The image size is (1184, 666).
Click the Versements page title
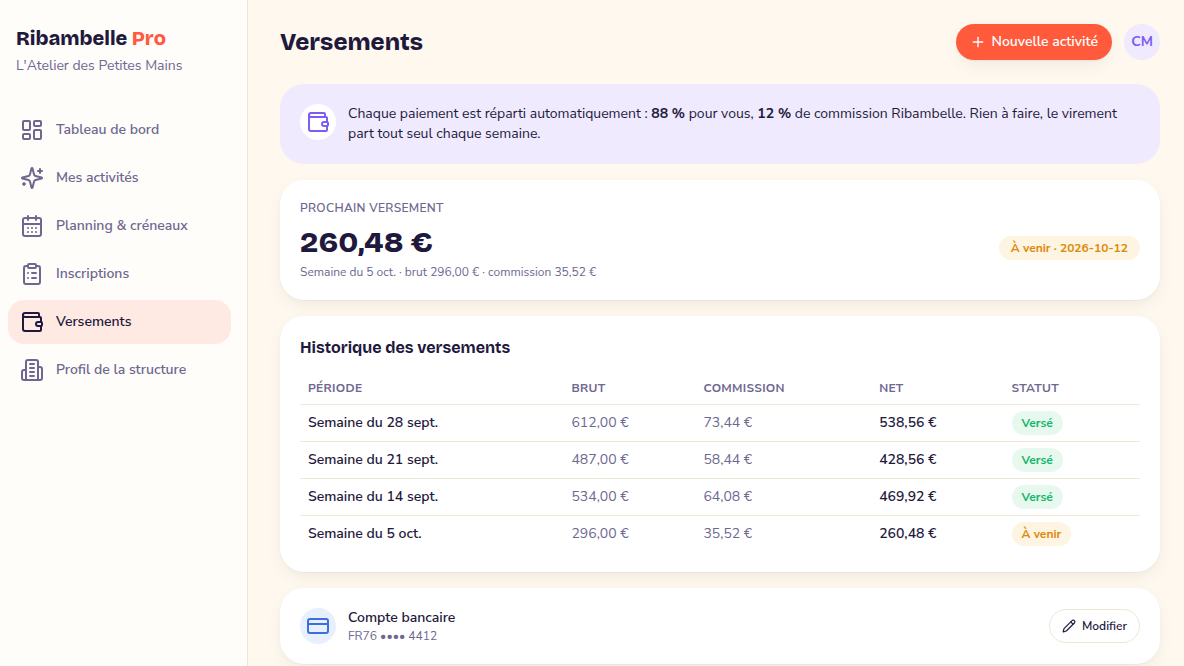351,42
